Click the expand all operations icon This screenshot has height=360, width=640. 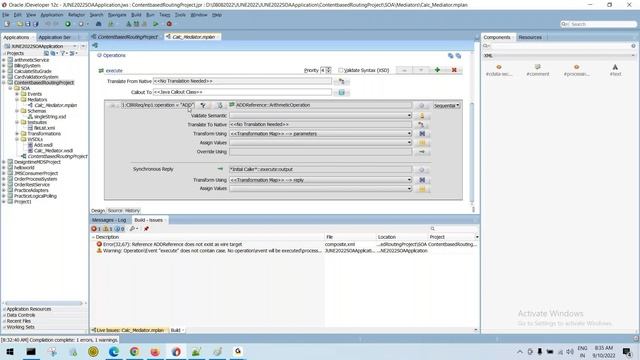(451, 56)
